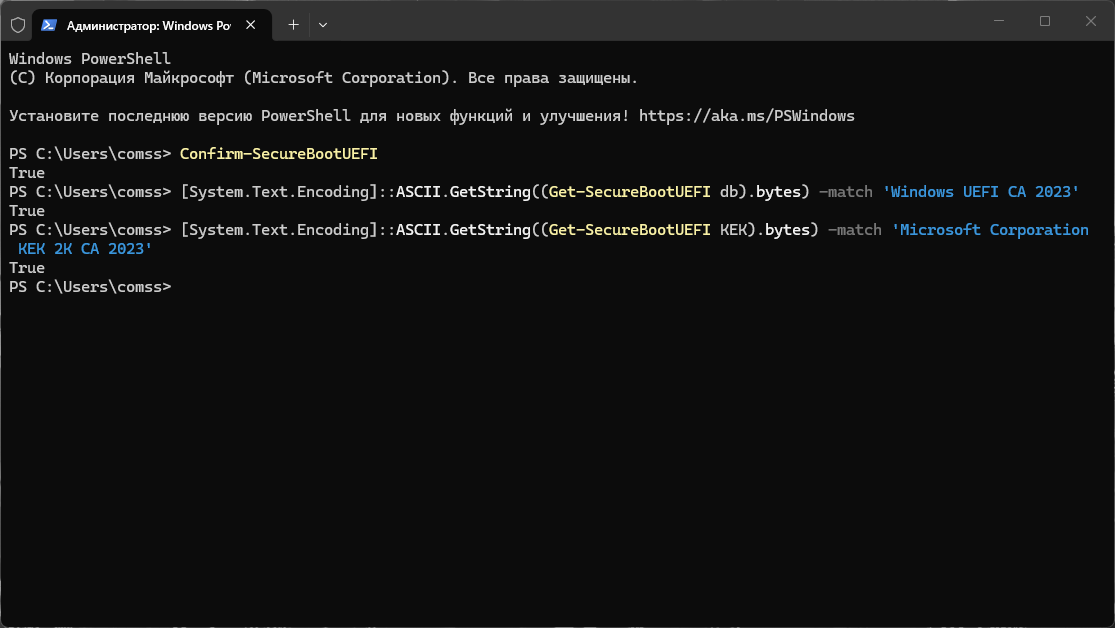Select the Администратор: Windows PowerShell tab
Screen dimensions: 1115x628
(x=145, y=23)
